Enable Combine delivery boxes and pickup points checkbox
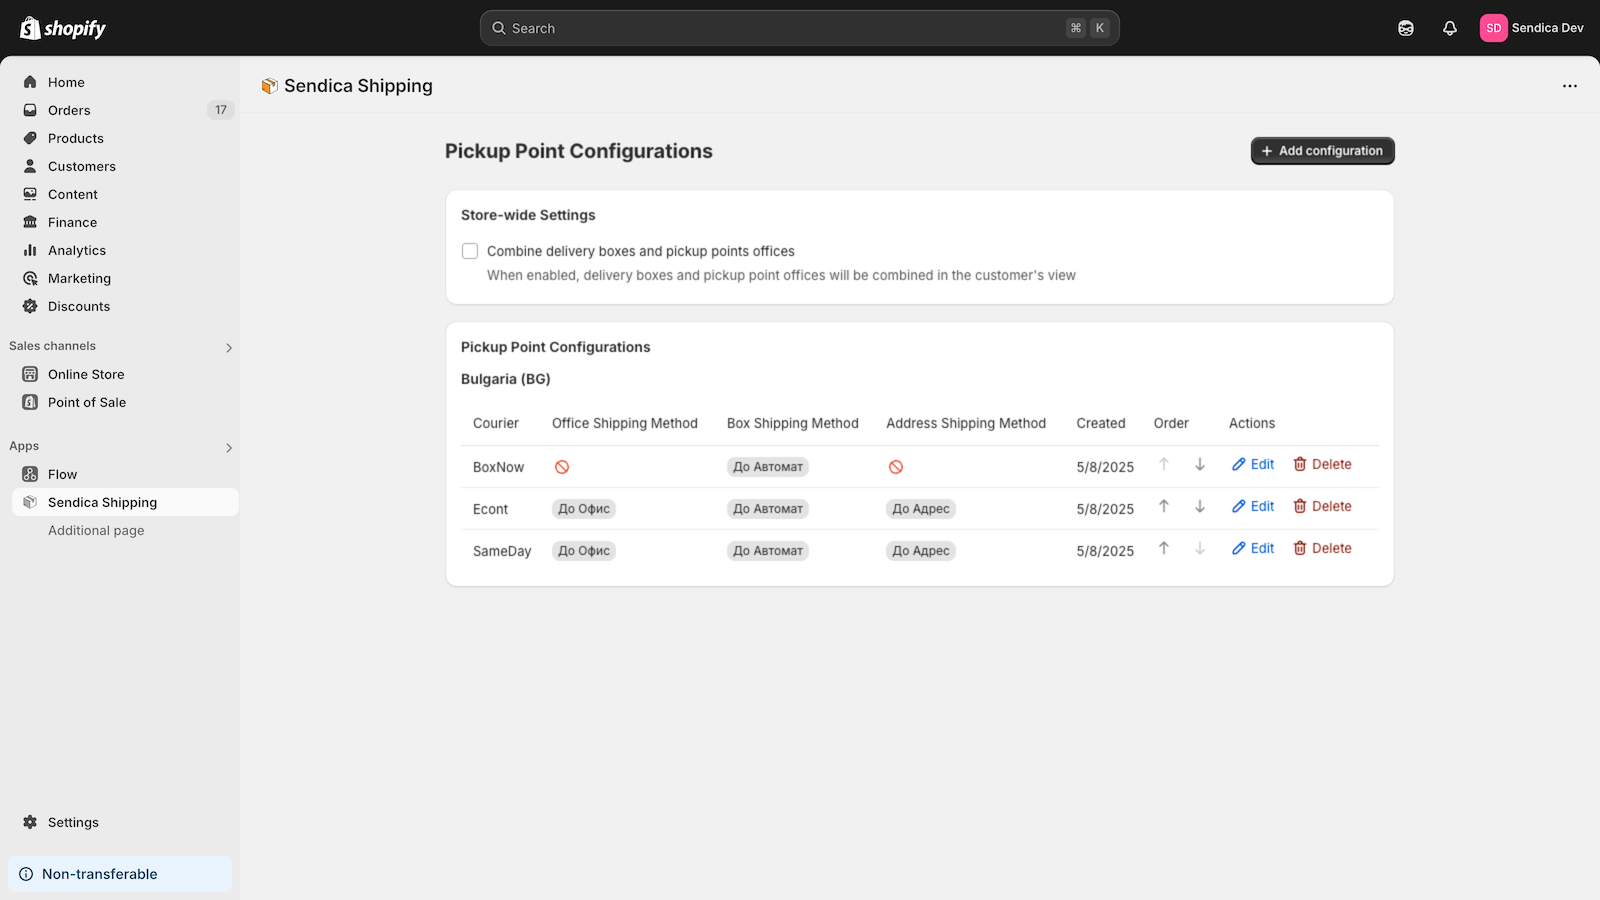This screenshot has height=900, width=1600. point(470,251)
